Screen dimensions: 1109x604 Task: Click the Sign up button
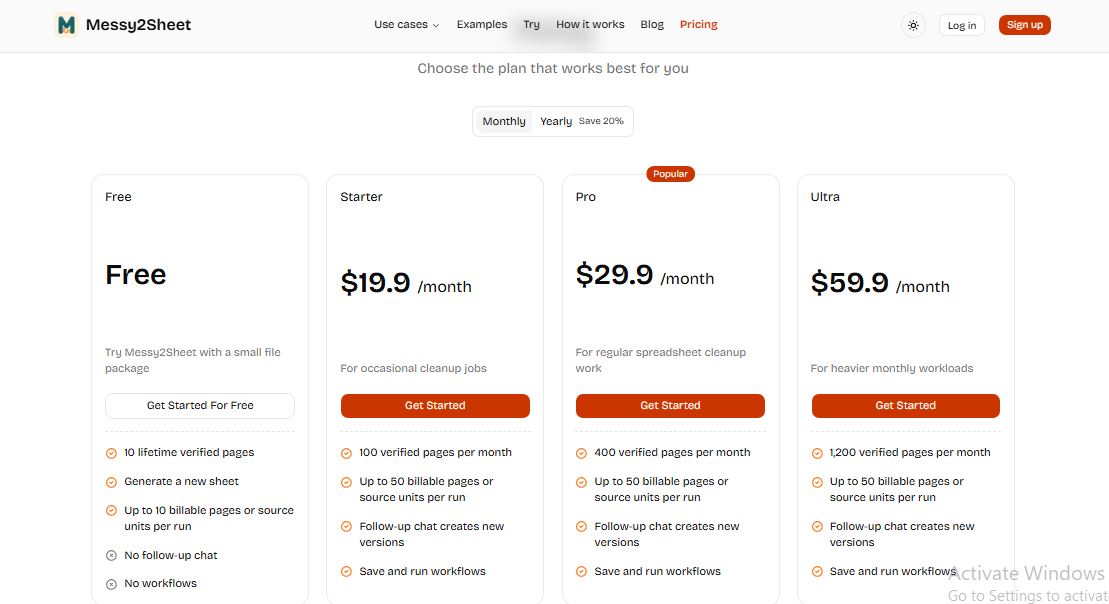click(x=1024, y=25)
